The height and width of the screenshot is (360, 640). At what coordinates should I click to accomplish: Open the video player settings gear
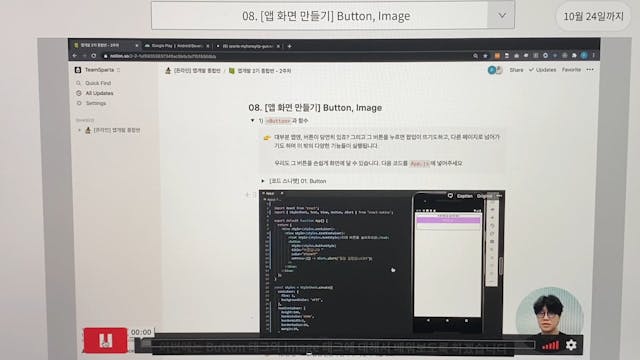(571, 345)
